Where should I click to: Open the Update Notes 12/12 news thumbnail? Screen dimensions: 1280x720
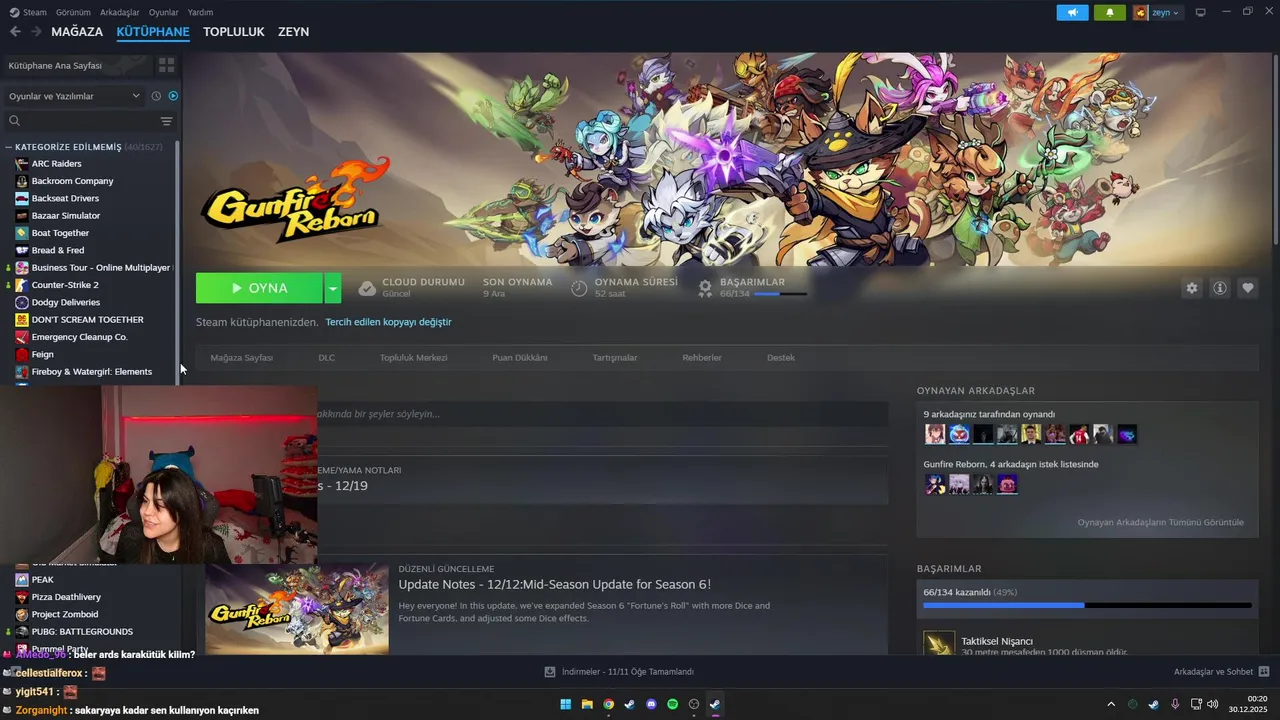coord(297,609)
